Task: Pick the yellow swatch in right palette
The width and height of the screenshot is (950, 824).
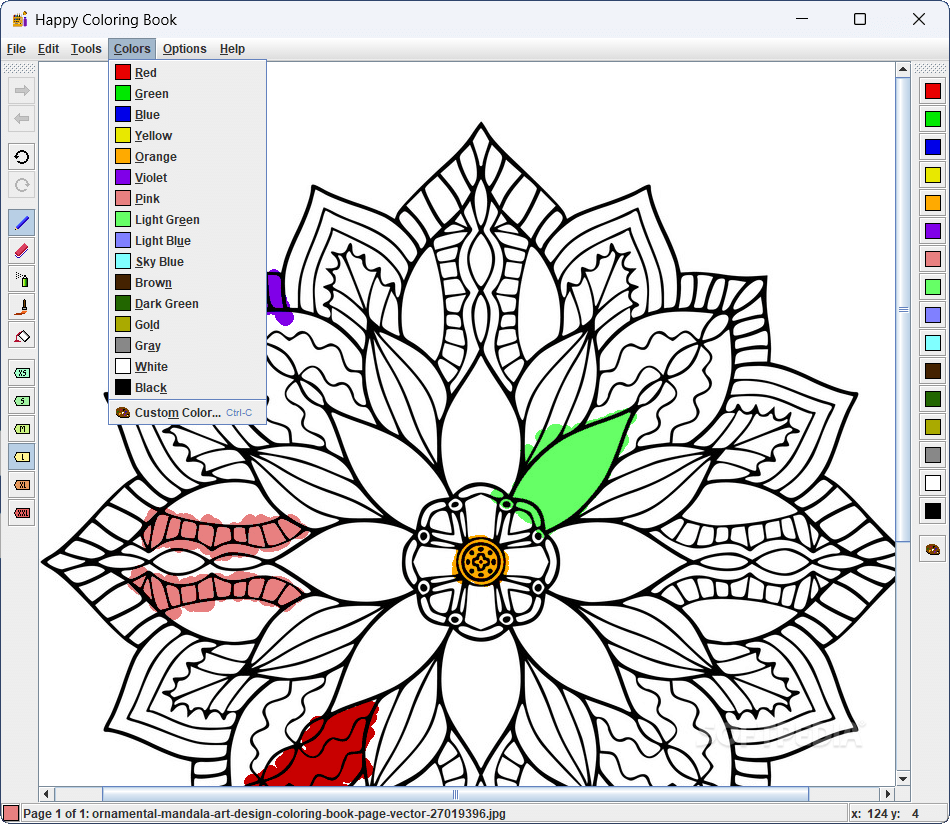Action: pyautogui.click(x=932, y=175)
